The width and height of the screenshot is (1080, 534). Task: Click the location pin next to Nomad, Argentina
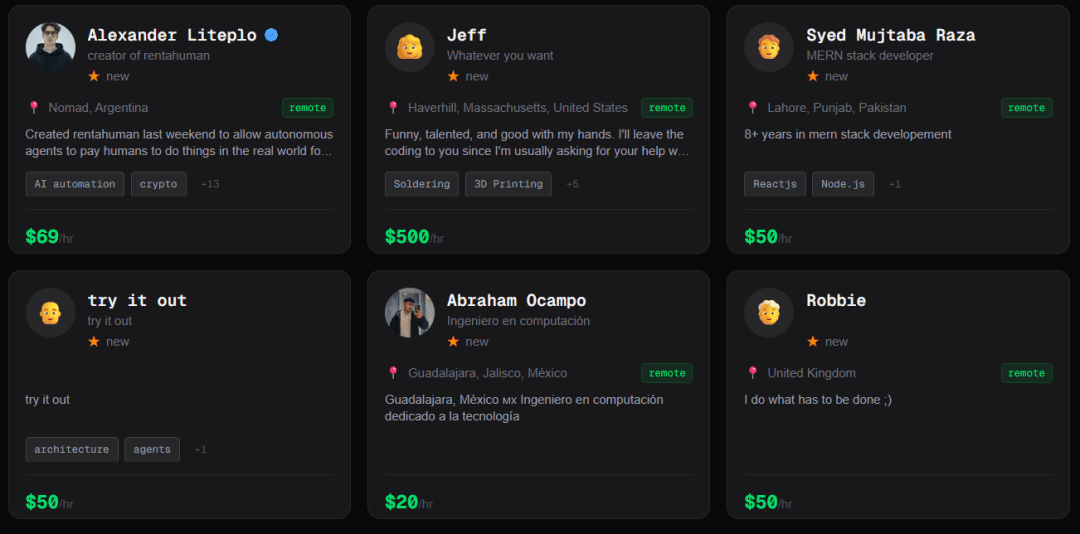(33, 108)
